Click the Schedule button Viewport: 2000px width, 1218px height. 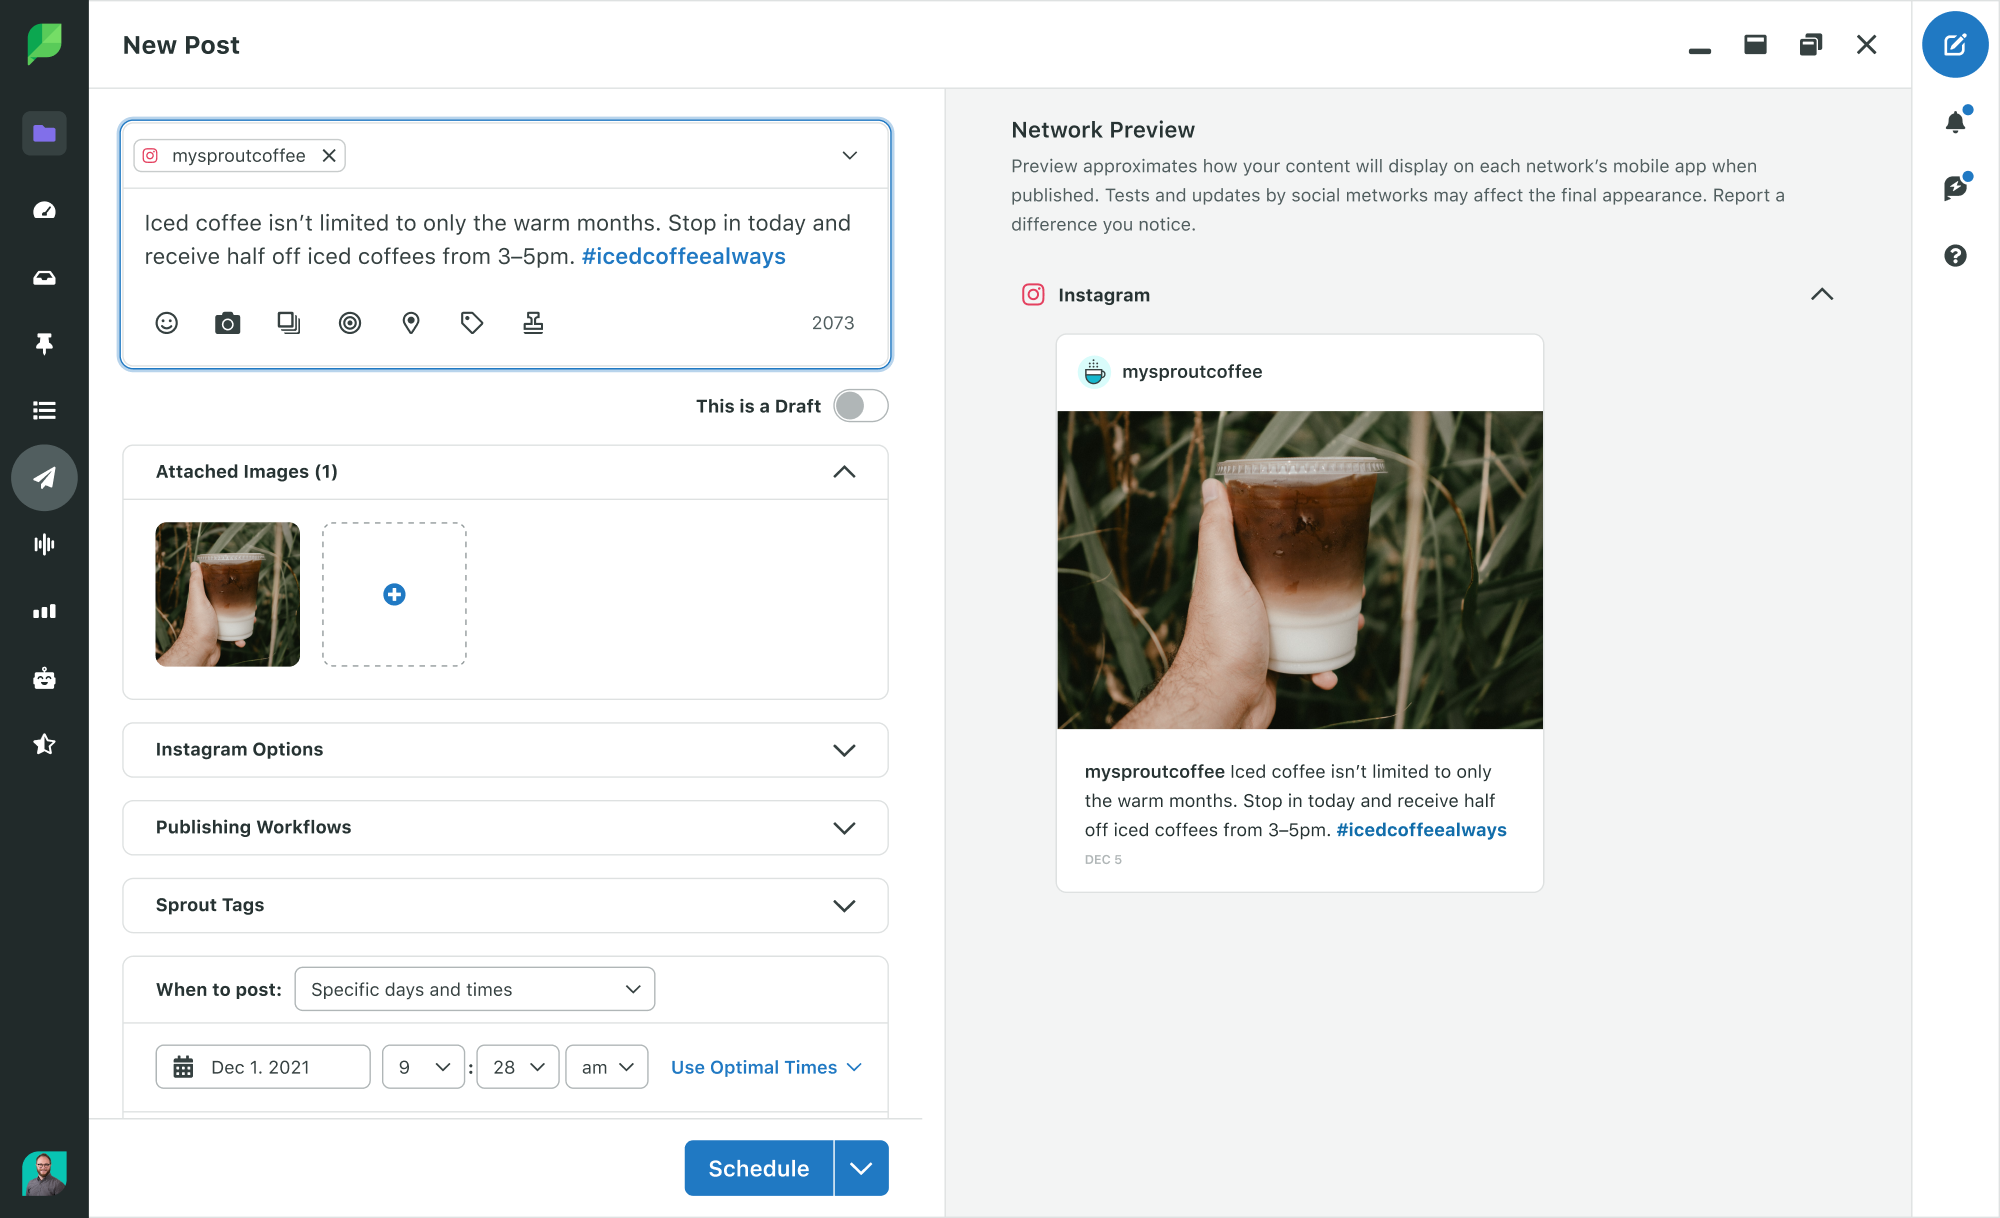(758, 1167)
